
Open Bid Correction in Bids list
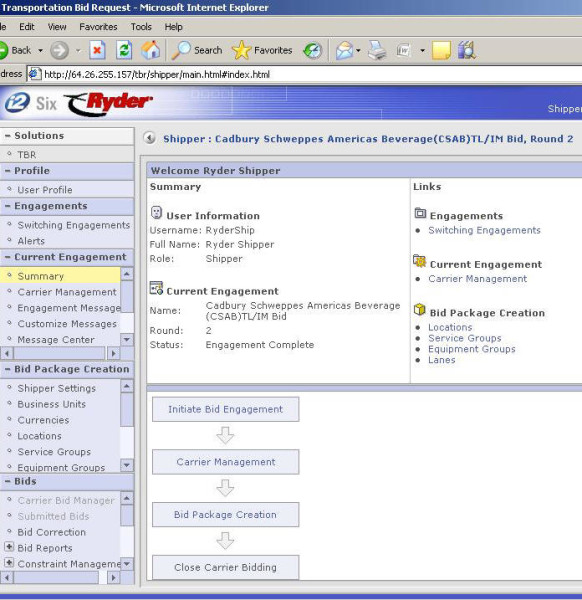(52, 532)
